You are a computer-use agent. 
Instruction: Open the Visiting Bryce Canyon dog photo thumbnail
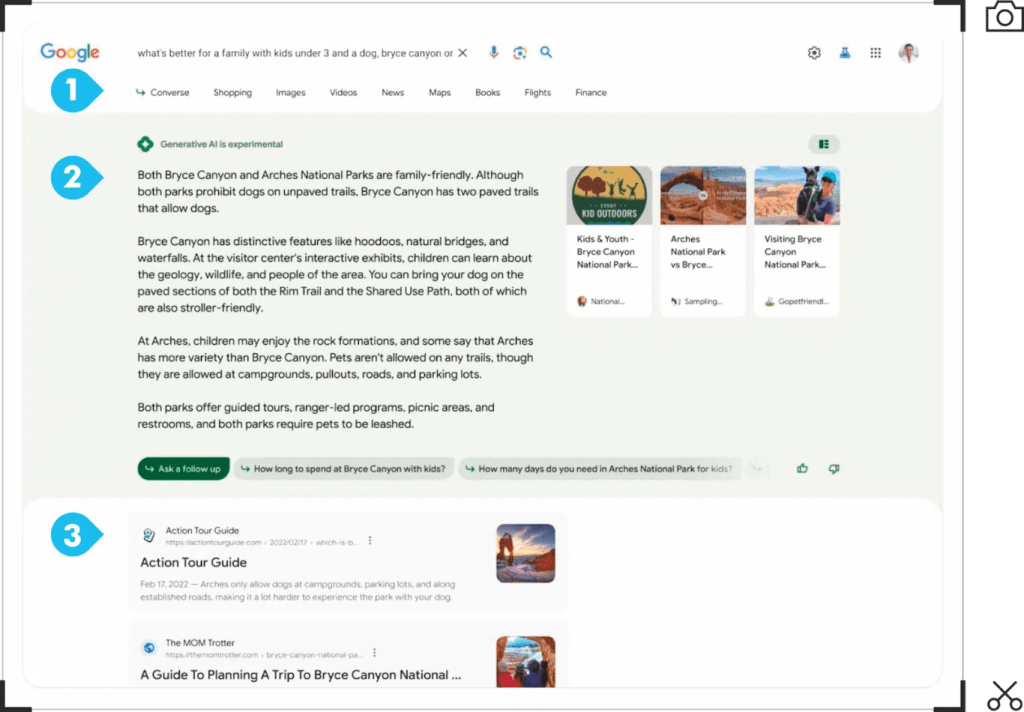pyautogui.click(x=797, y=195)
